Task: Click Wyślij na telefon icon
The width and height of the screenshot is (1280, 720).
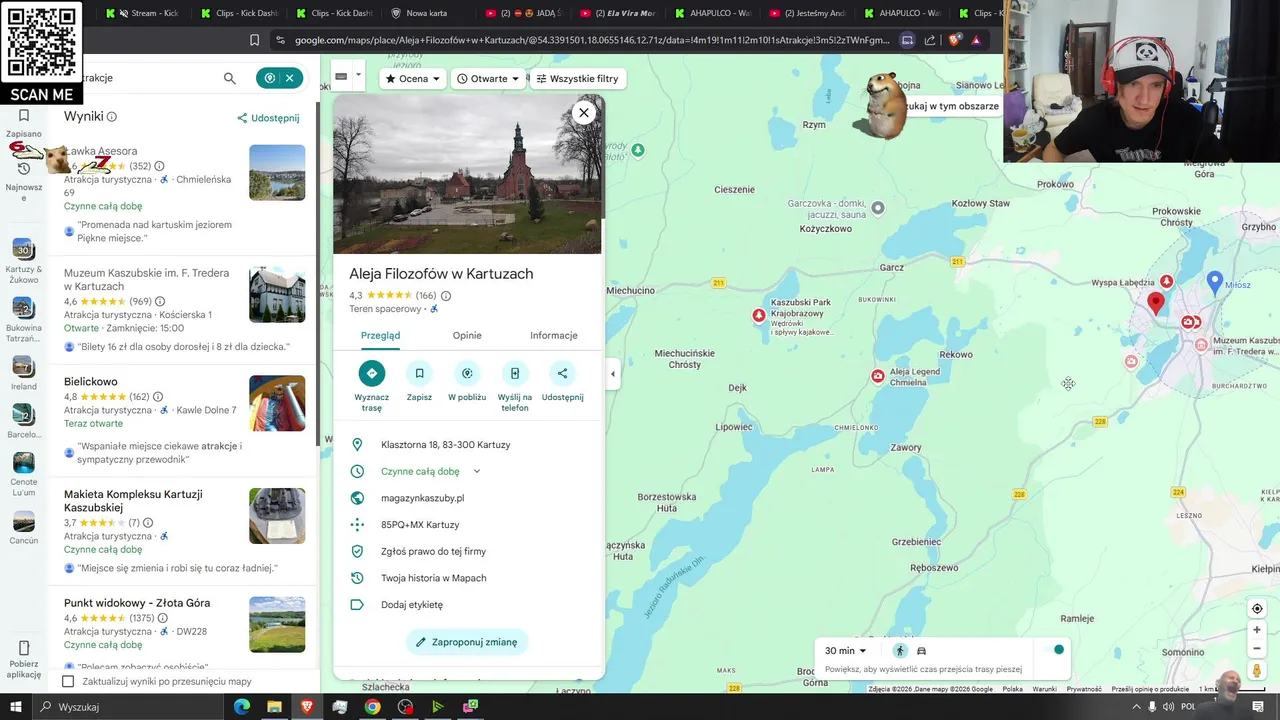Action: point(515,373)
